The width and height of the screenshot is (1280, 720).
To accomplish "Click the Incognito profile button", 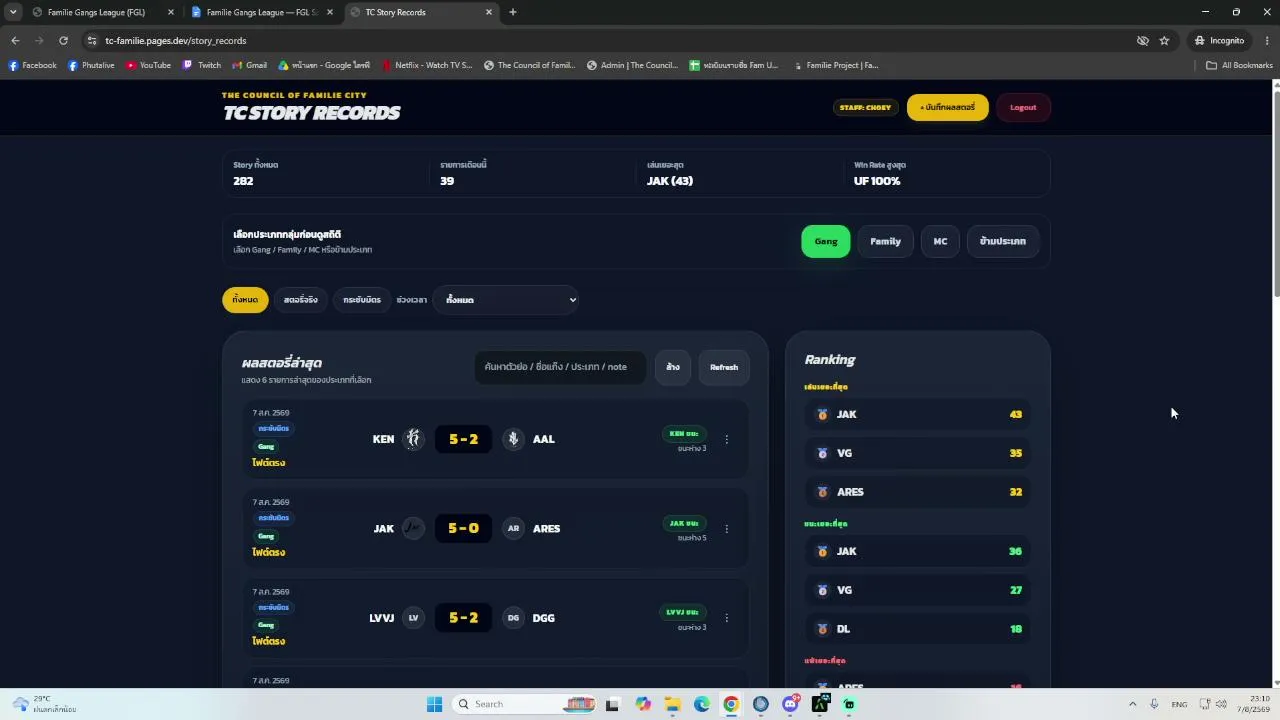I will pyautogui.click(x=1219, y=41).
